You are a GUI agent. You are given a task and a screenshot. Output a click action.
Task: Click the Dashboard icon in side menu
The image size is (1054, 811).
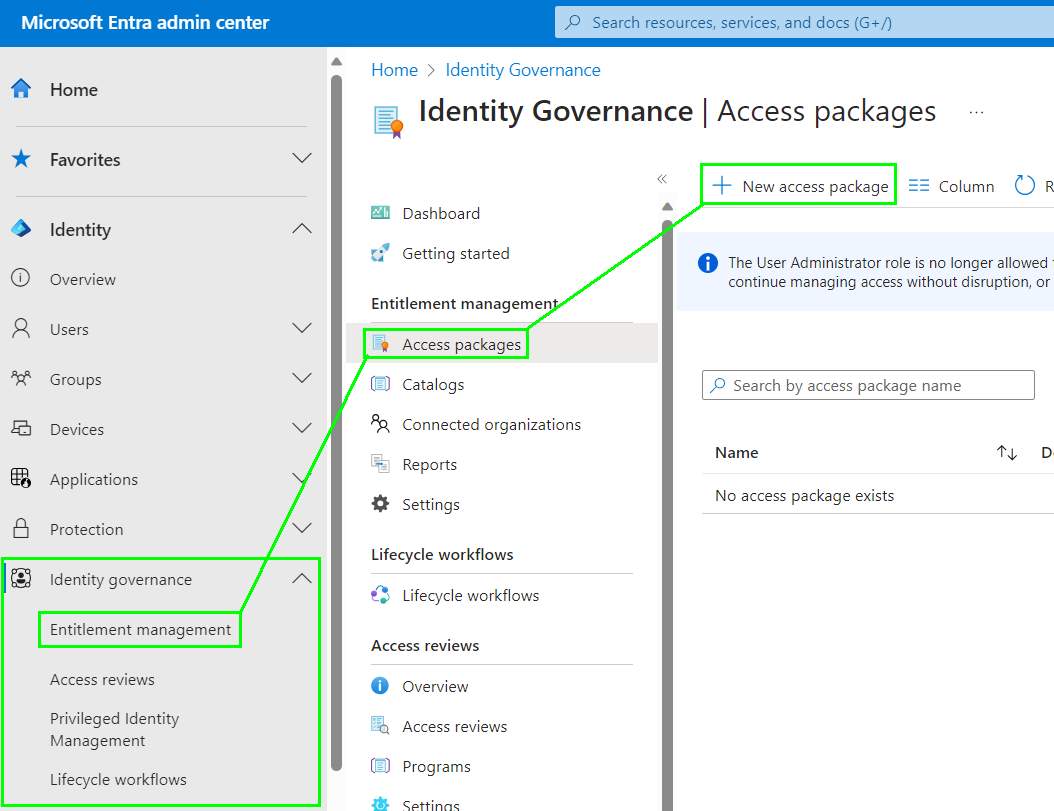(380, 213)
